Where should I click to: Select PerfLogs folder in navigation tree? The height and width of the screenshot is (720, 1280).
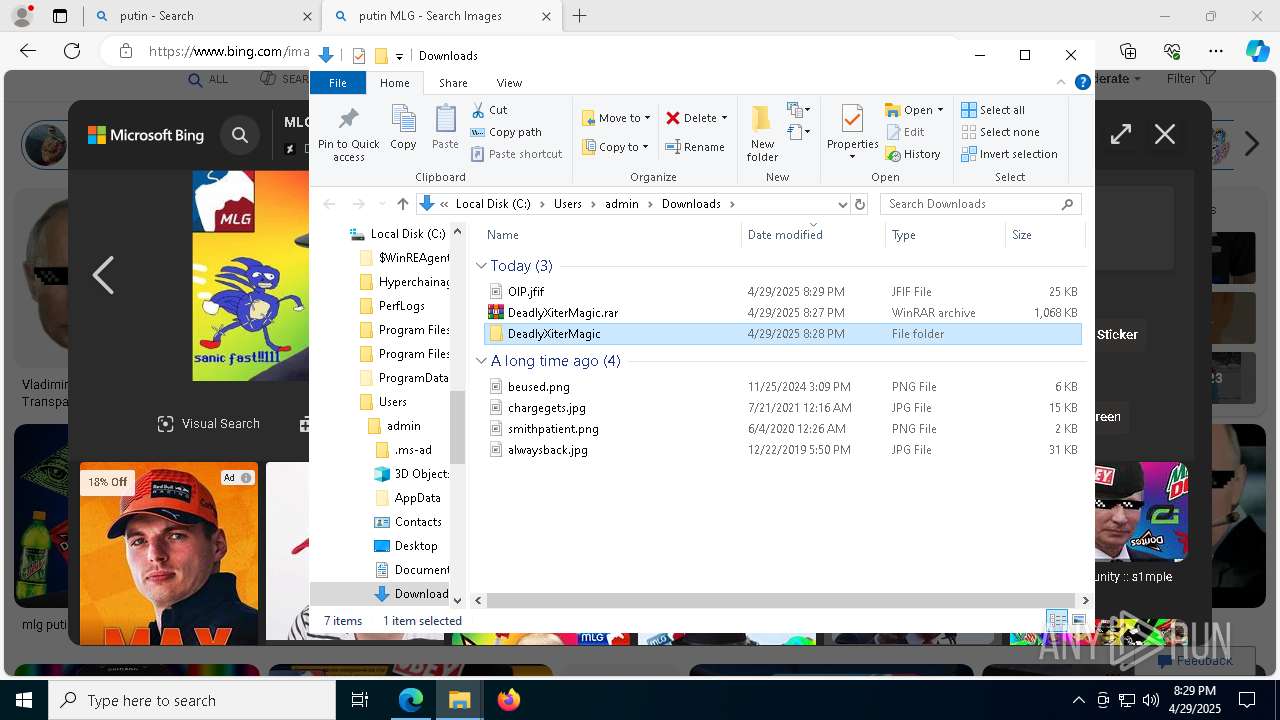tap(391, 306)
